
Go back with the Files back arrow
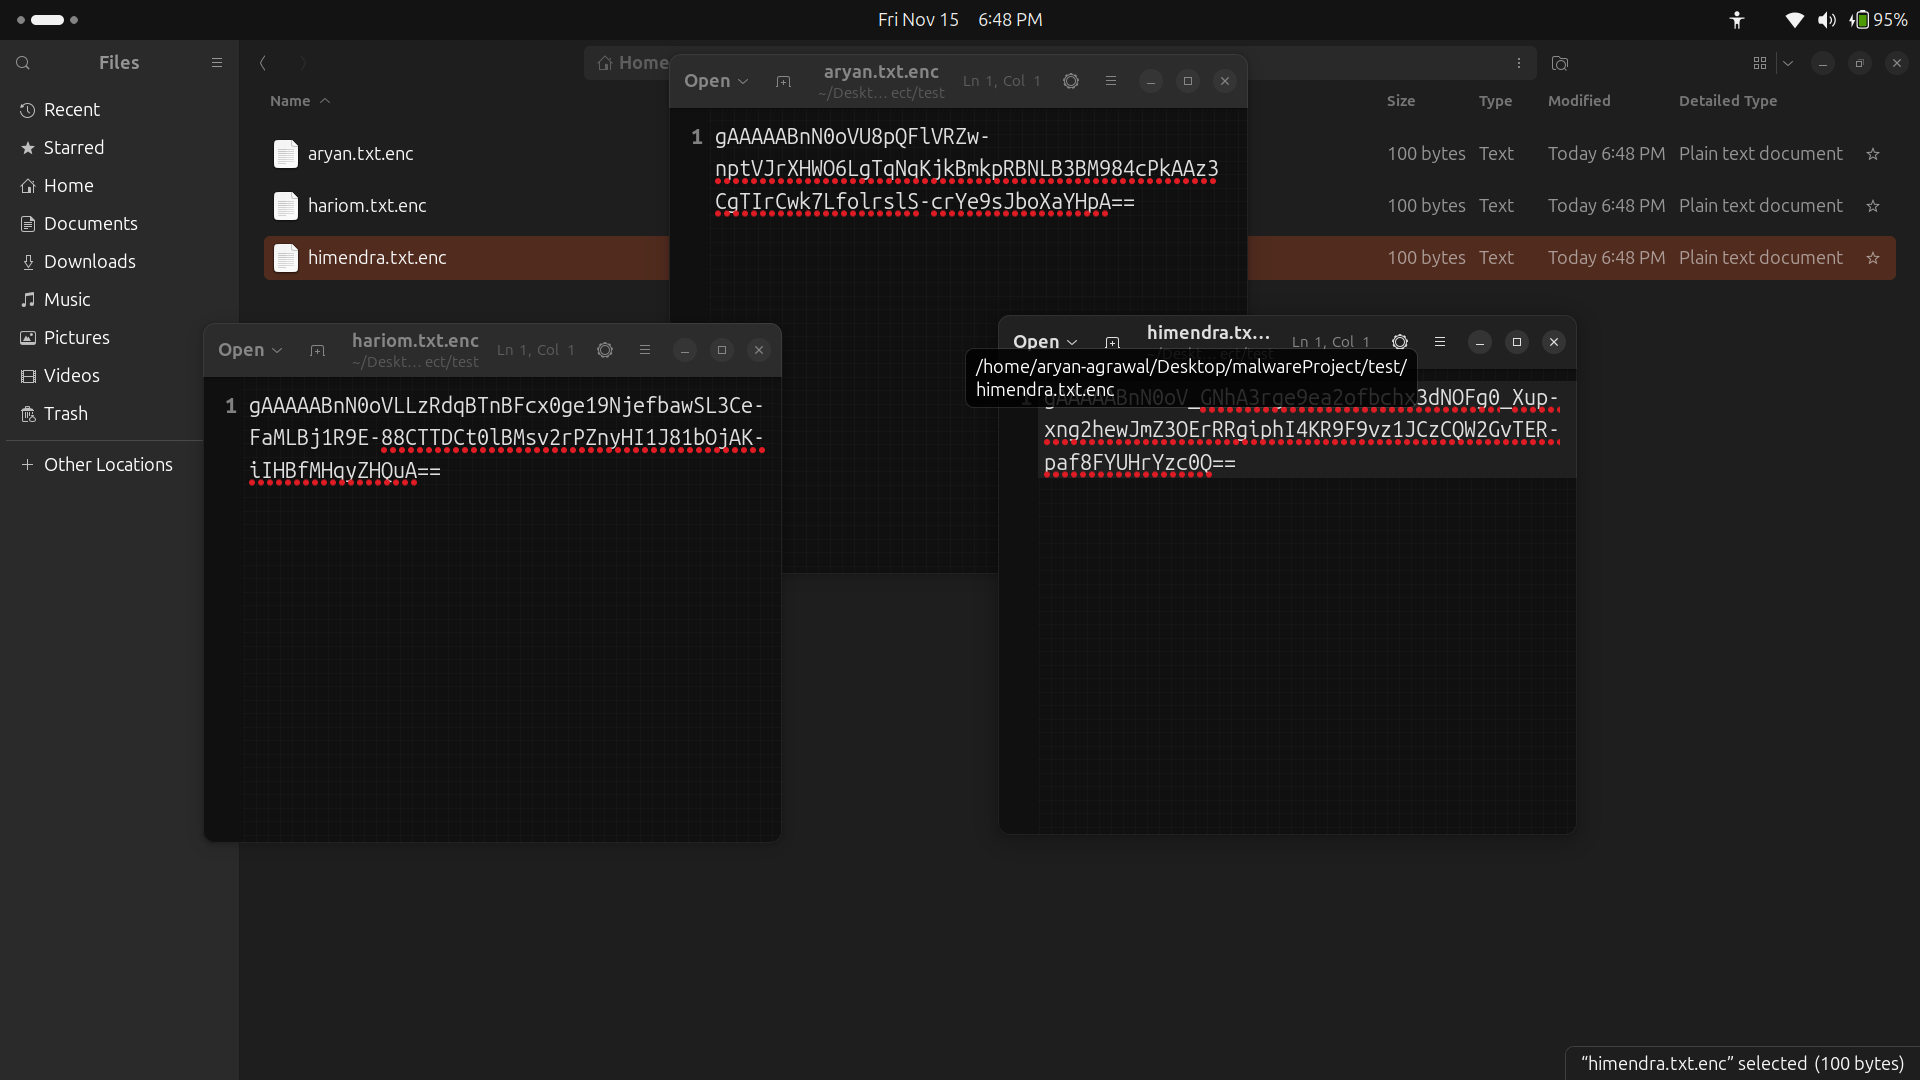[263, 63]
